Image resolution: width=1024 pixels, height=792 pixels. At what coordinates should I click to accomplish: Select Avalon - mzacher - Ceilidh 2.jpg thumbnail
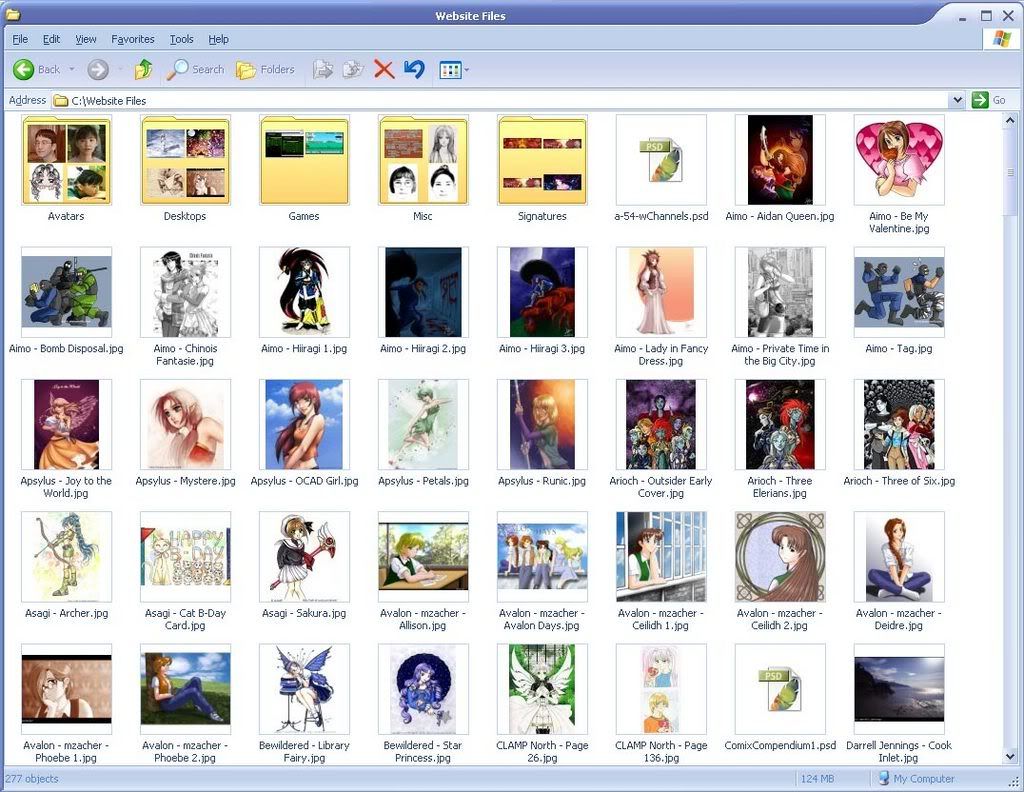tap(780, 557)
